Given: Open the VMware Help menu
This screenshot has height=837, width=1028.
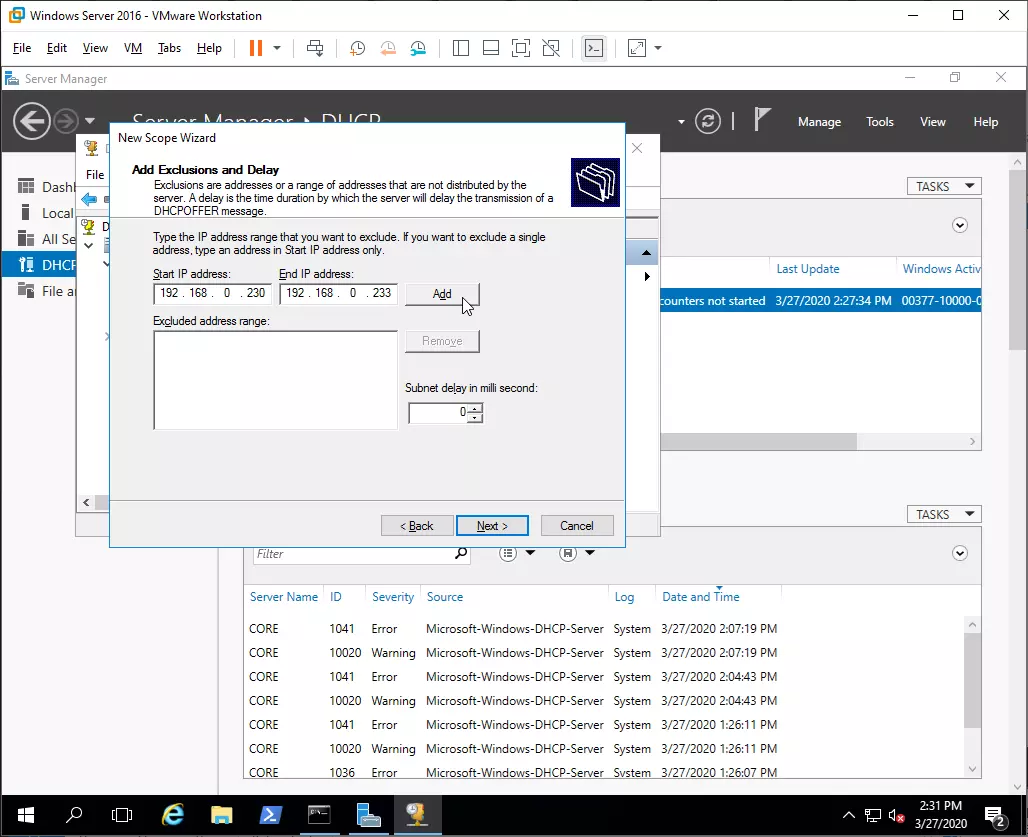Looking at the screenshot, I should pyautogui.click(x=209, y=48).
